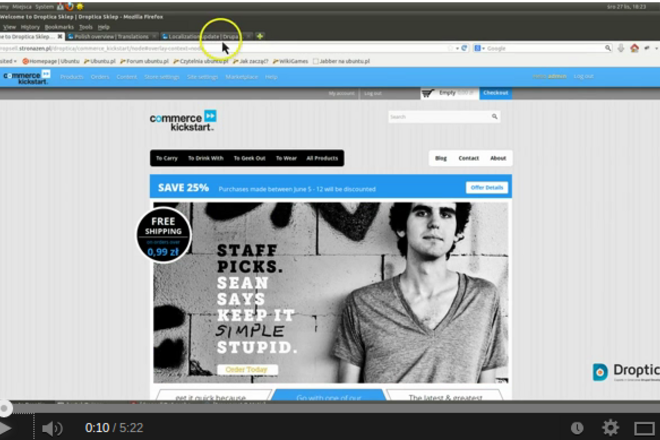This screenshot has width=660, height=440.
Task: Open Jabber na ubuntu.pl bookmark
Action: (341, 61)
